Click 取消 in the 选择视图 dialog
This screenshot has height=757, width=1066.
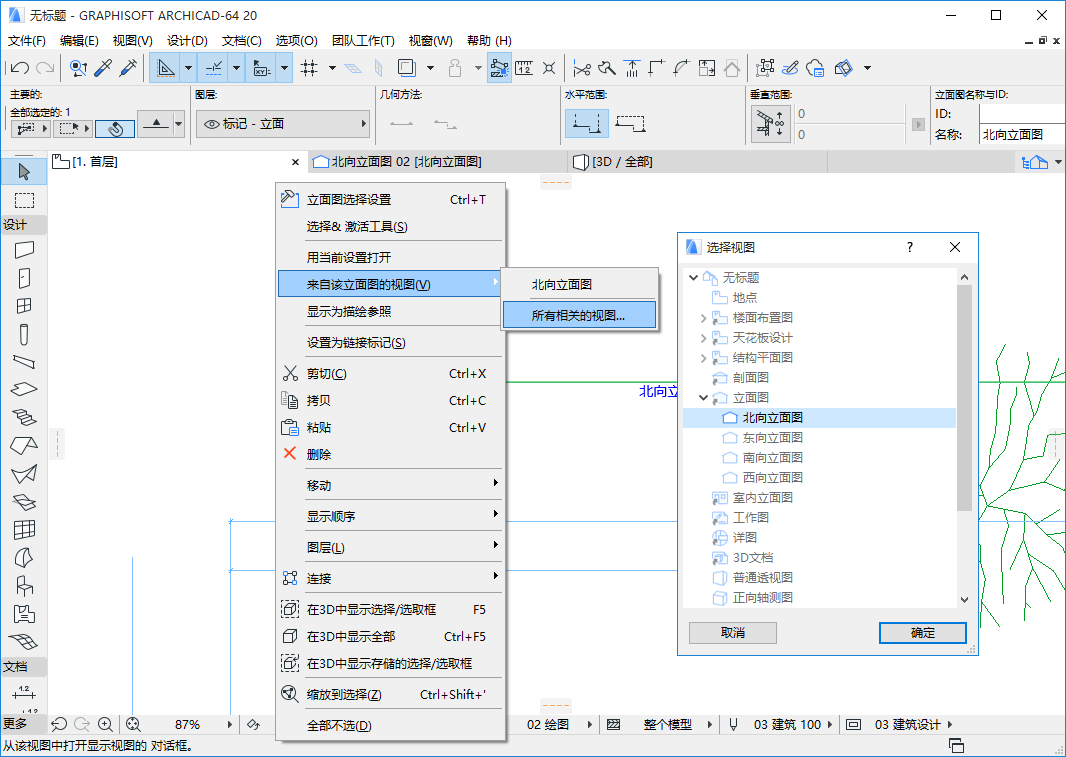(732, 632)
